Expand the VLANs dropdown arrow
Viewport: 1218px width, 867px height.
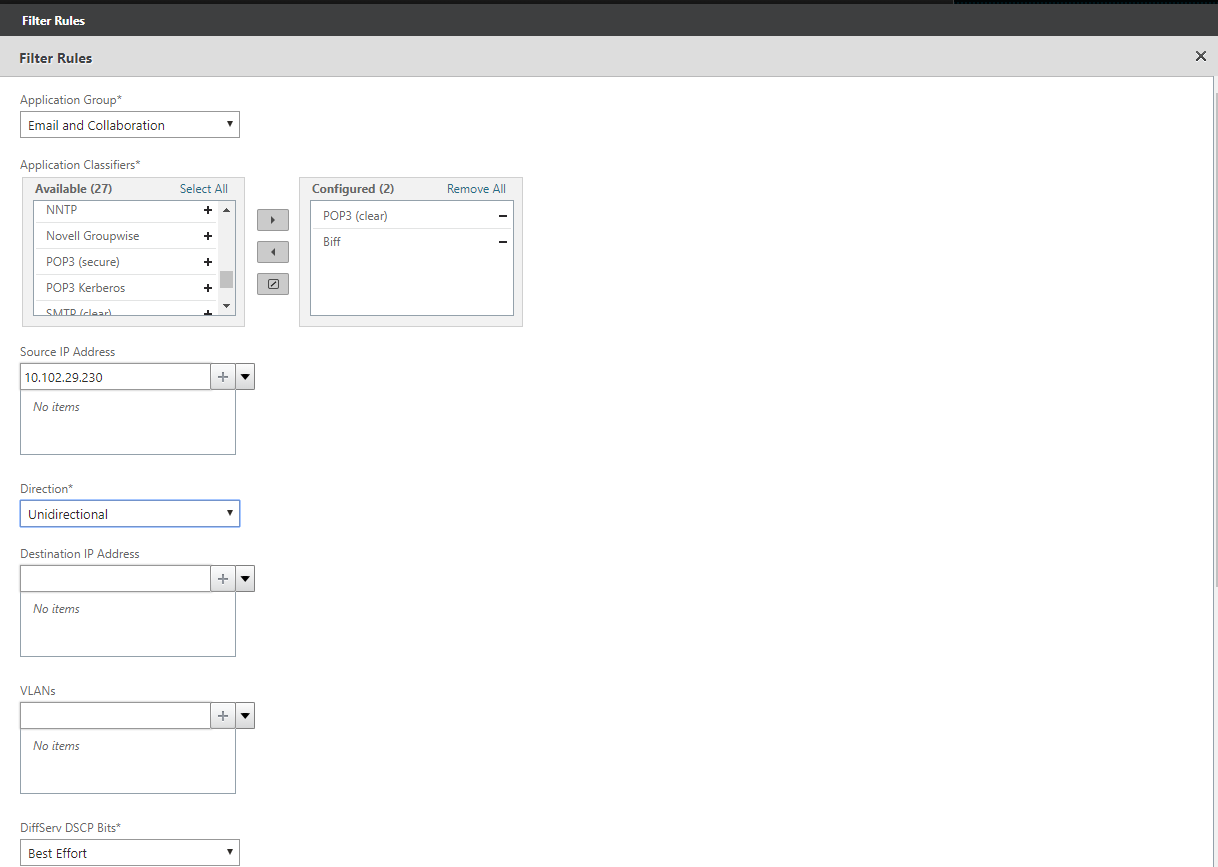click(x=245, y=716)
